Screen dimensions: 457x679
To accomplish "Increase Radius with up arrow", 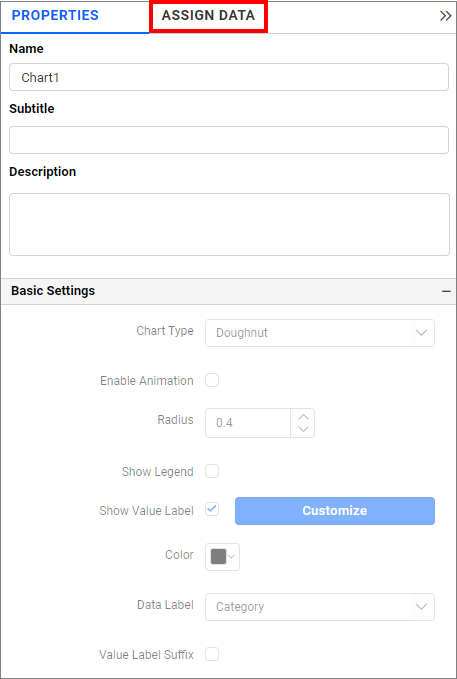I will 303,417.
